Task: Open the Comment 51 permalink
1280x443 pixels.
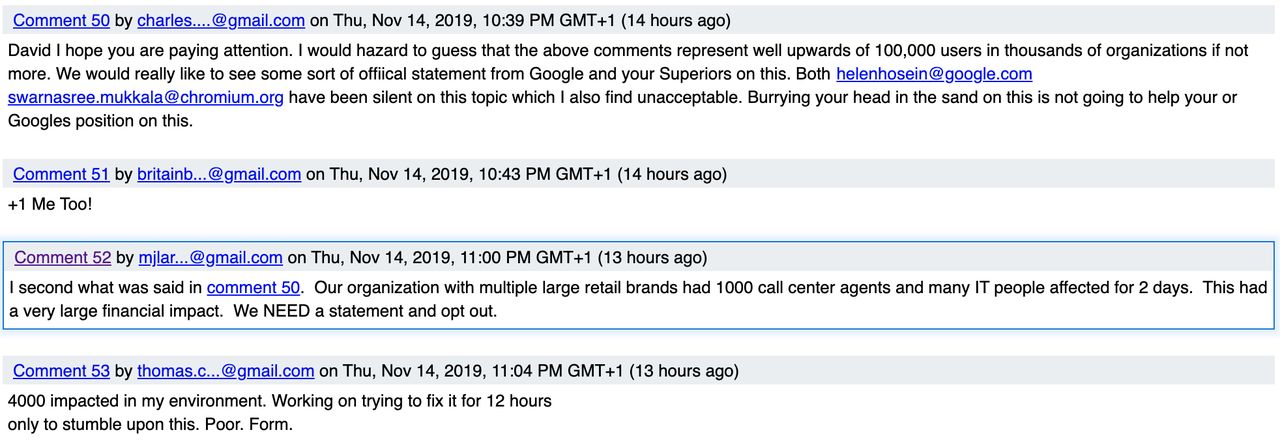Action: click(x=61, y=174)
